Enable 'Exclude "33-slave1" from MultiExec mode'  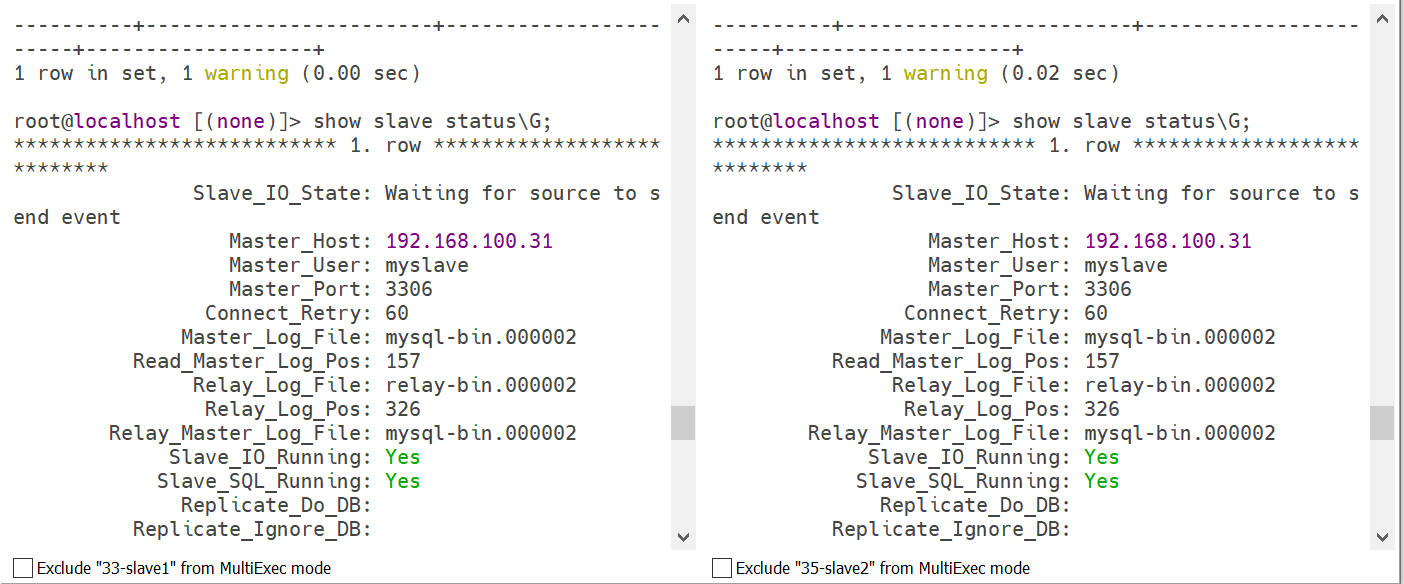21,567
